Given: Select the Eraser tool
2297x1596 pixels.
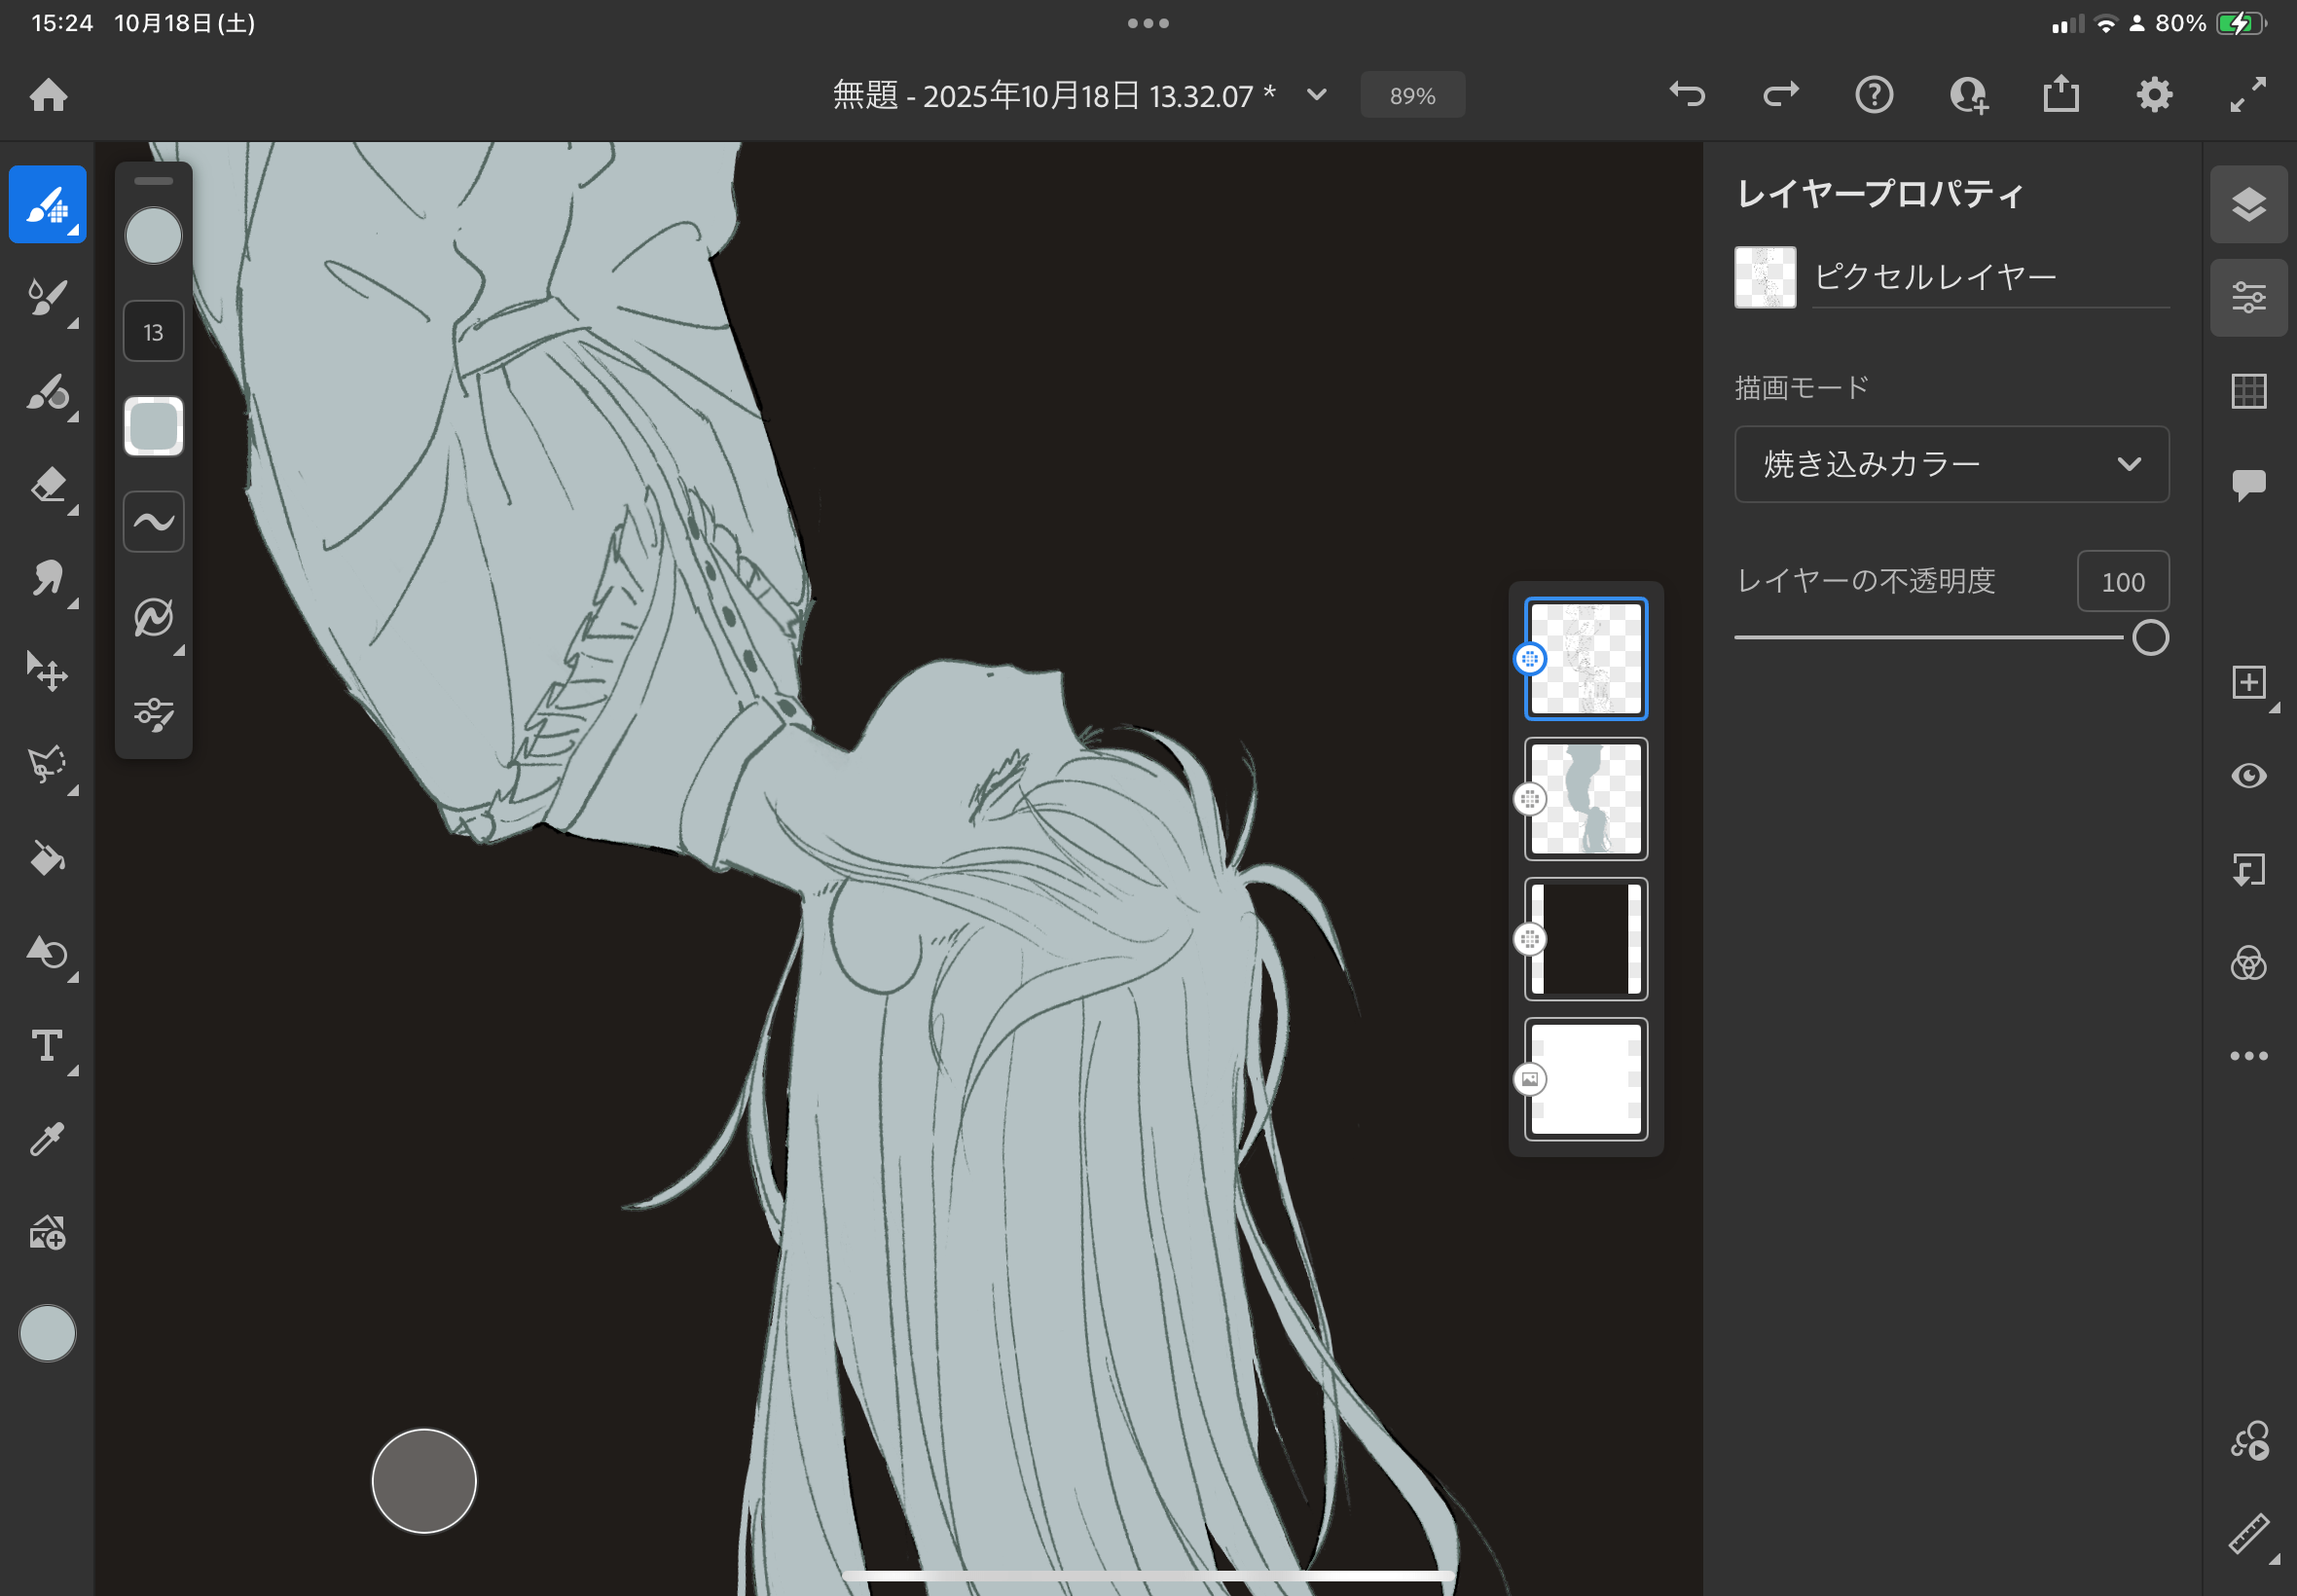Looking at the screenshot, I should (47, 486).
